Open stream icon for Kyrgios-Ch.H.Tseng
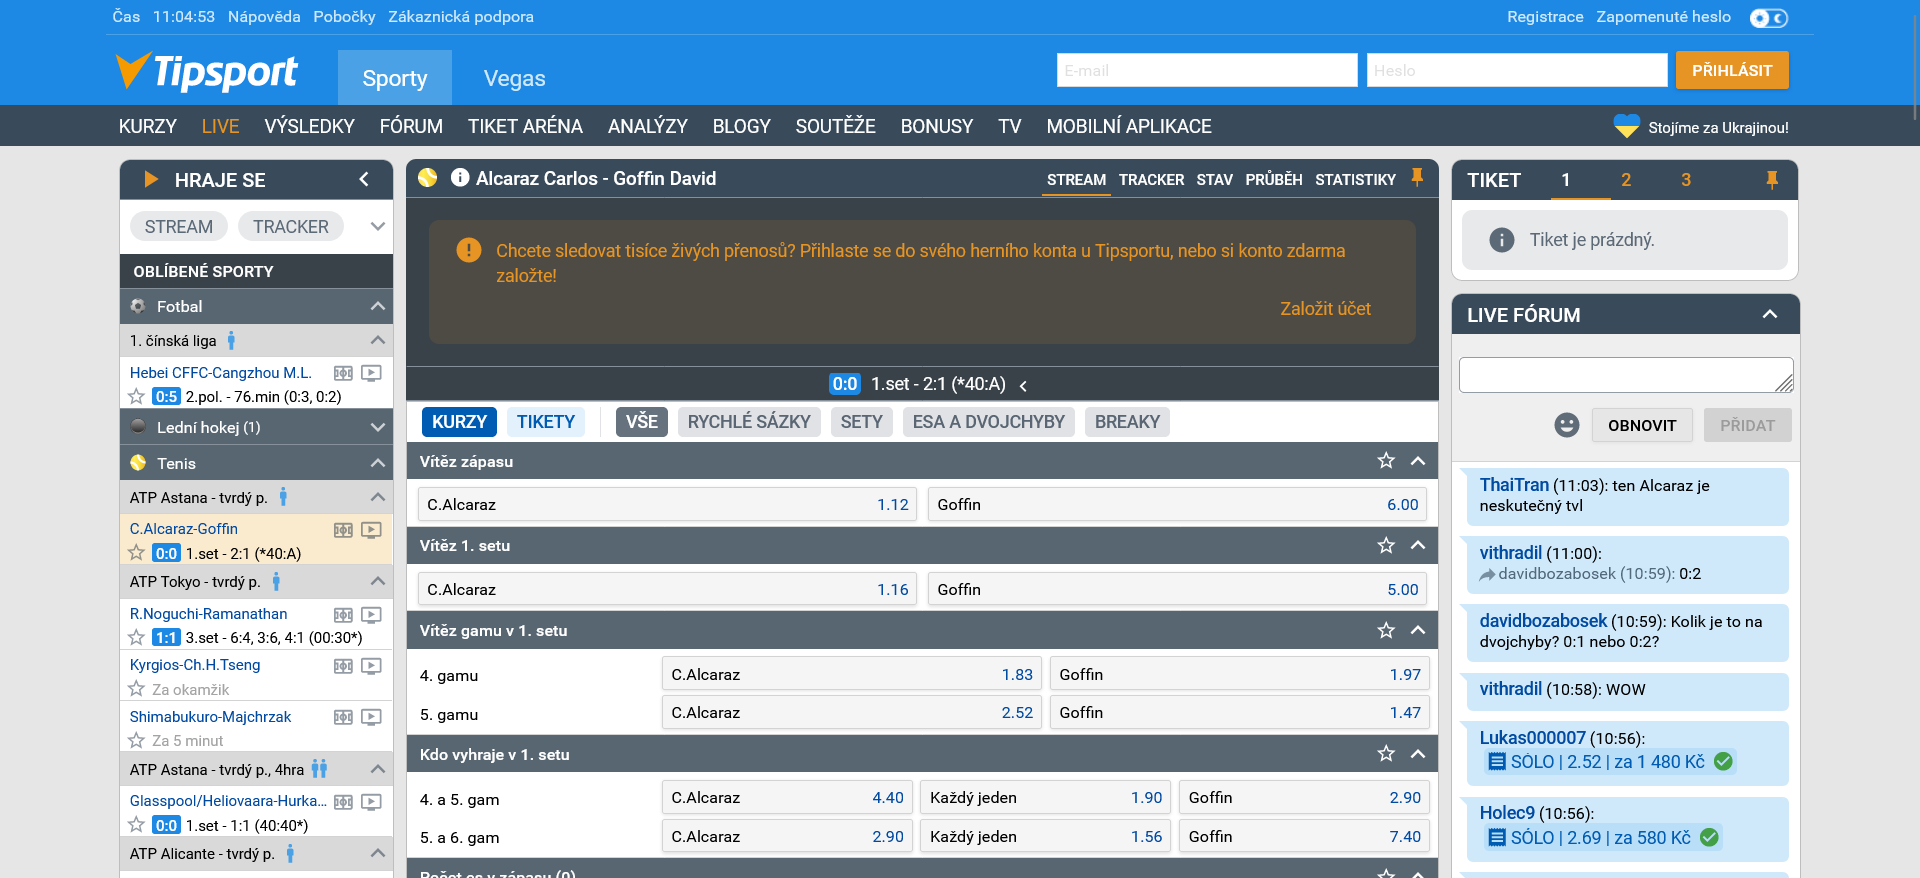 click(x=371, y=666)
